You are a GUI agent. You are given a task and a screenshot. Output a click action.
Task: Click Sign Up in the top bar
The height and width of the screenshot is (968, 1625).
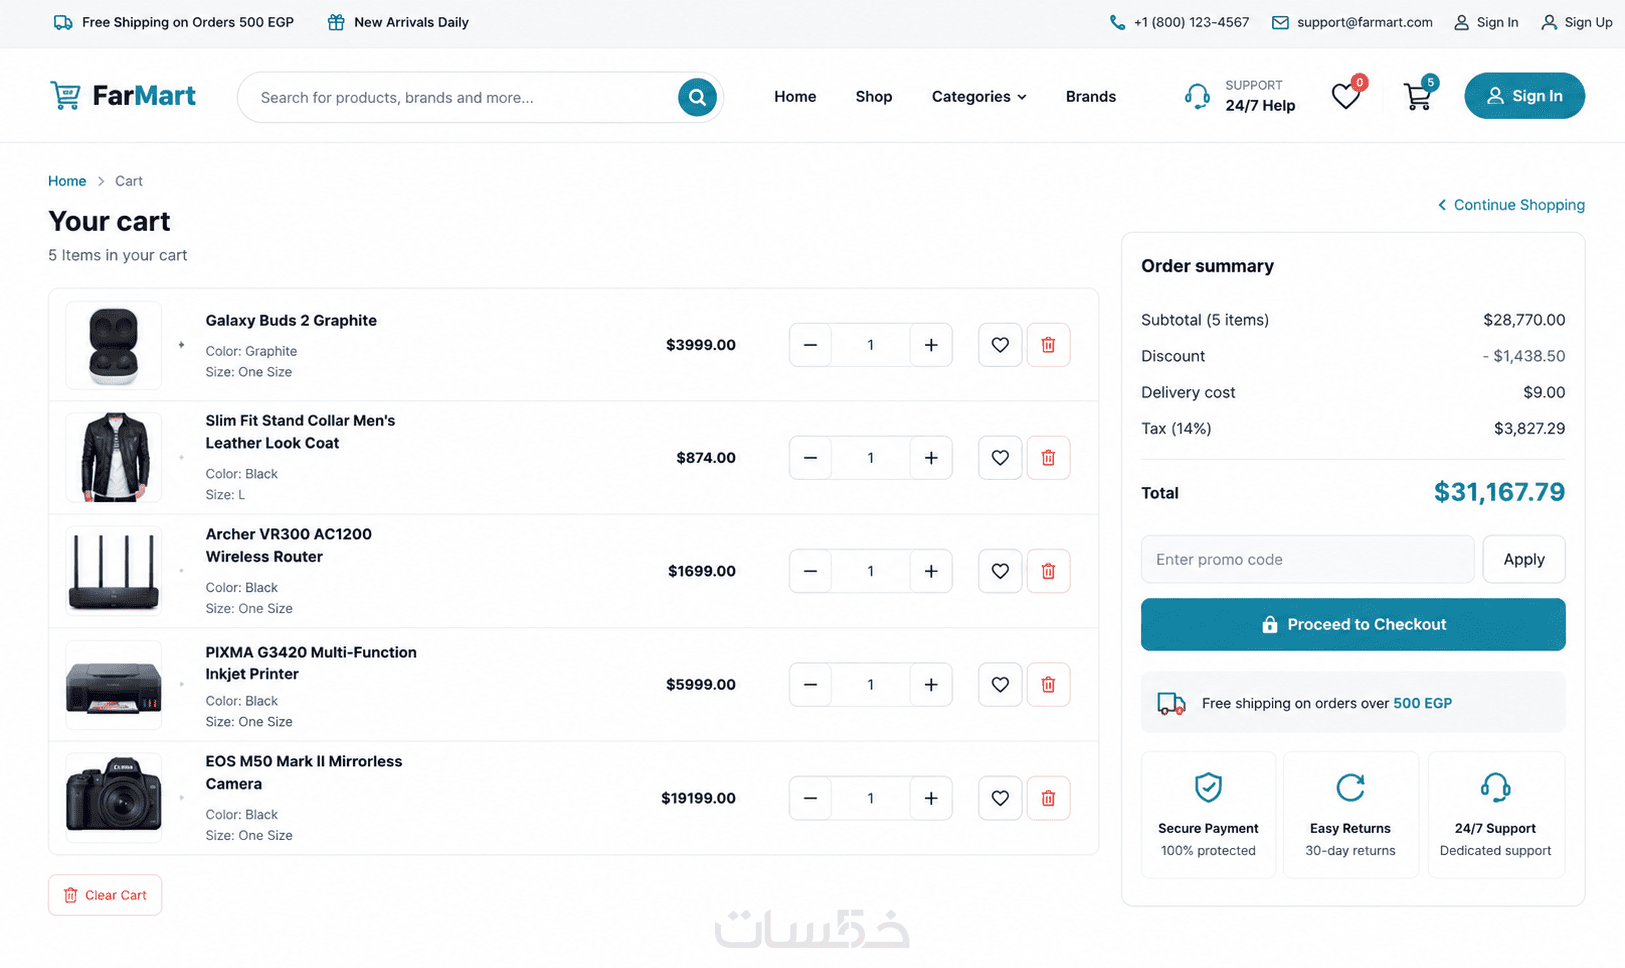[x=1577, y=22]
